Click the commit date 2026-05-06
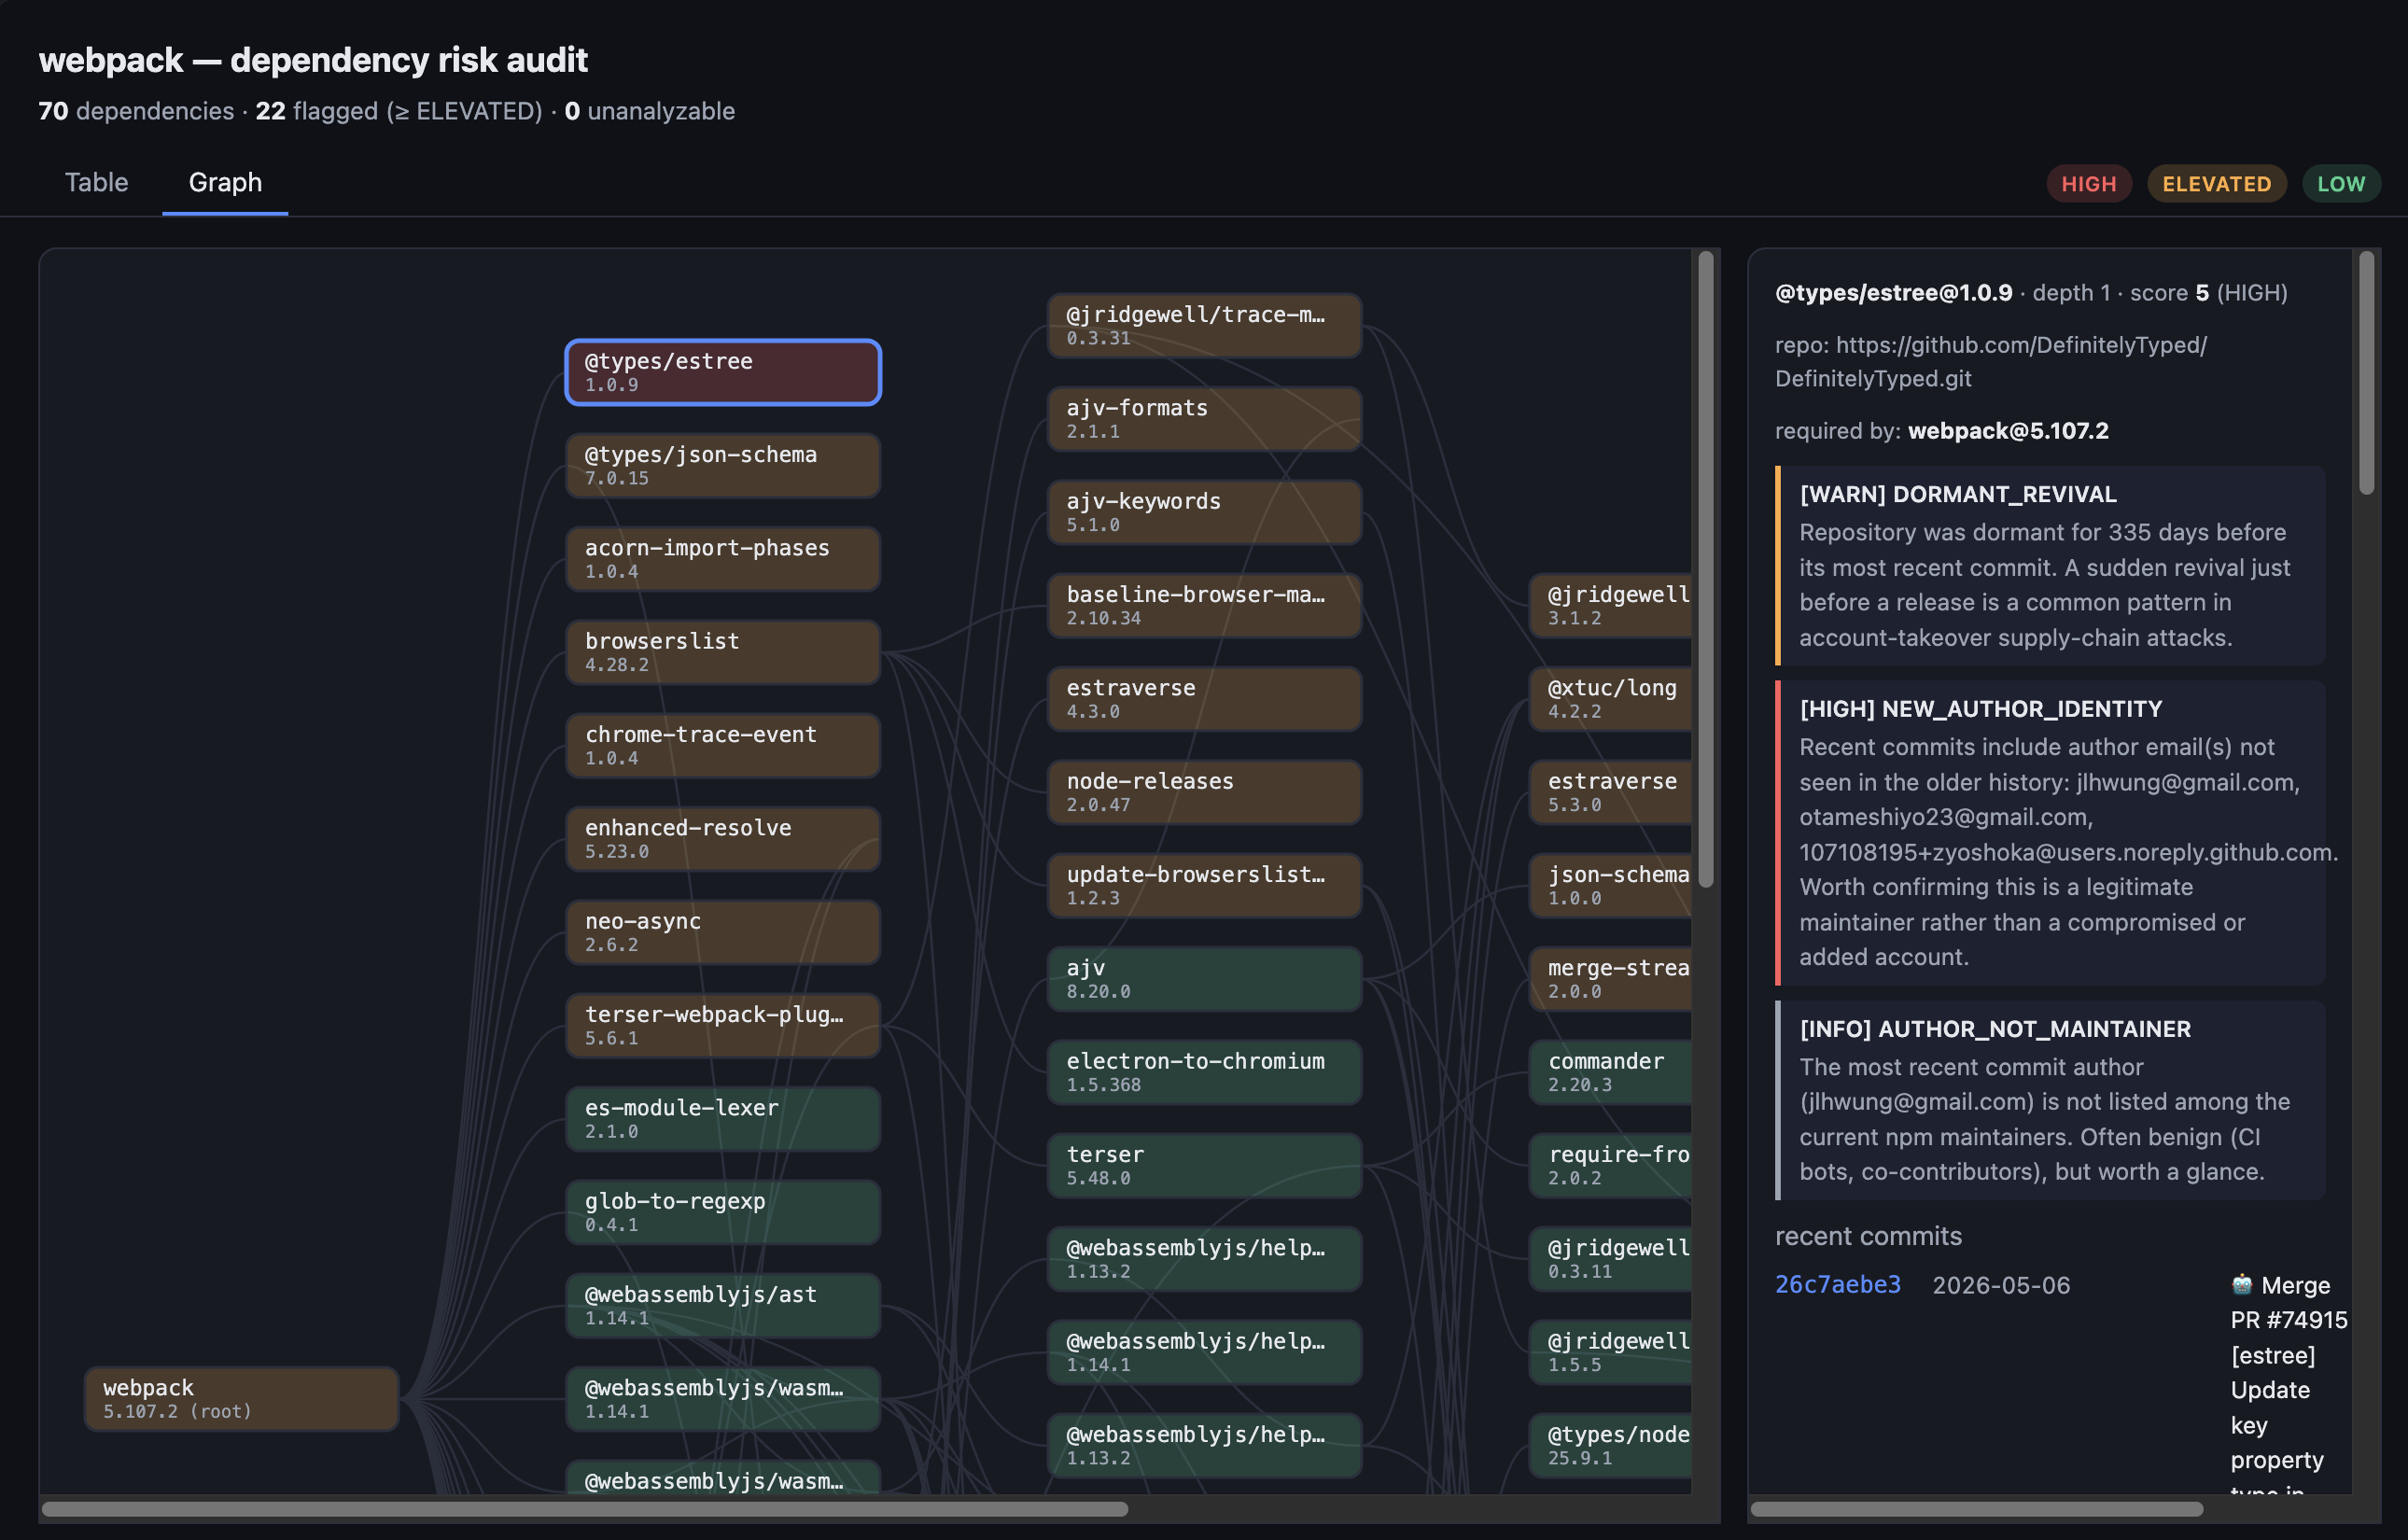 2001,1284
